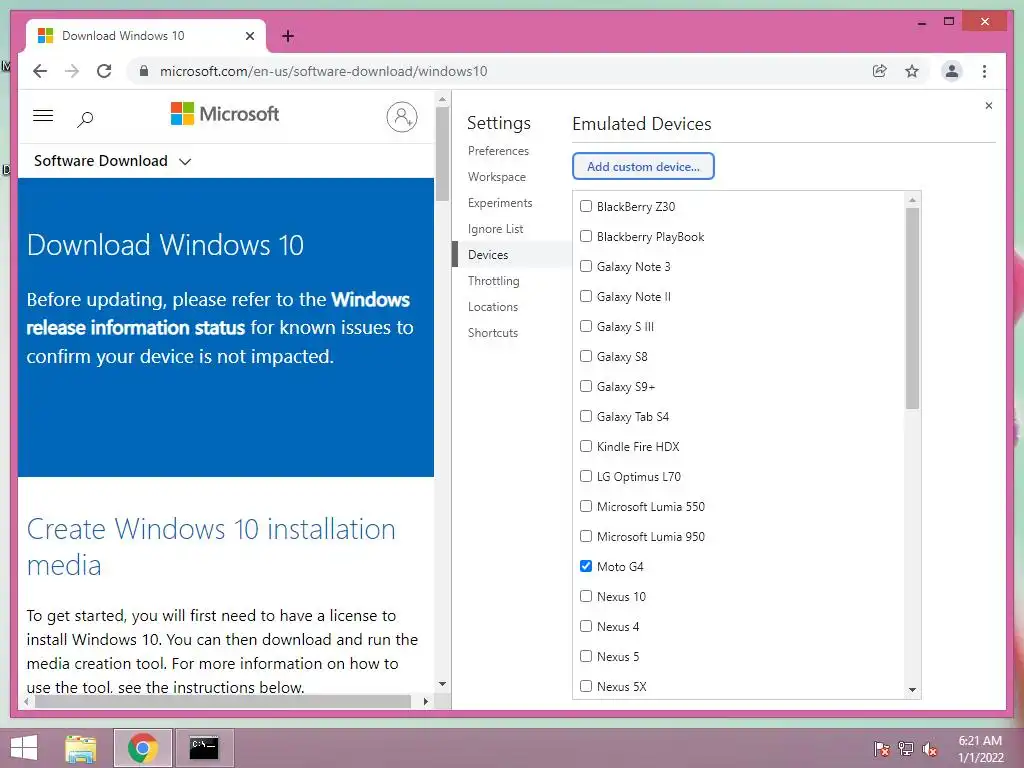The width and height of the screenshot is (1024, 768).
Task: Open a new tab with the plus button
Action: click(x=287, y=36)
